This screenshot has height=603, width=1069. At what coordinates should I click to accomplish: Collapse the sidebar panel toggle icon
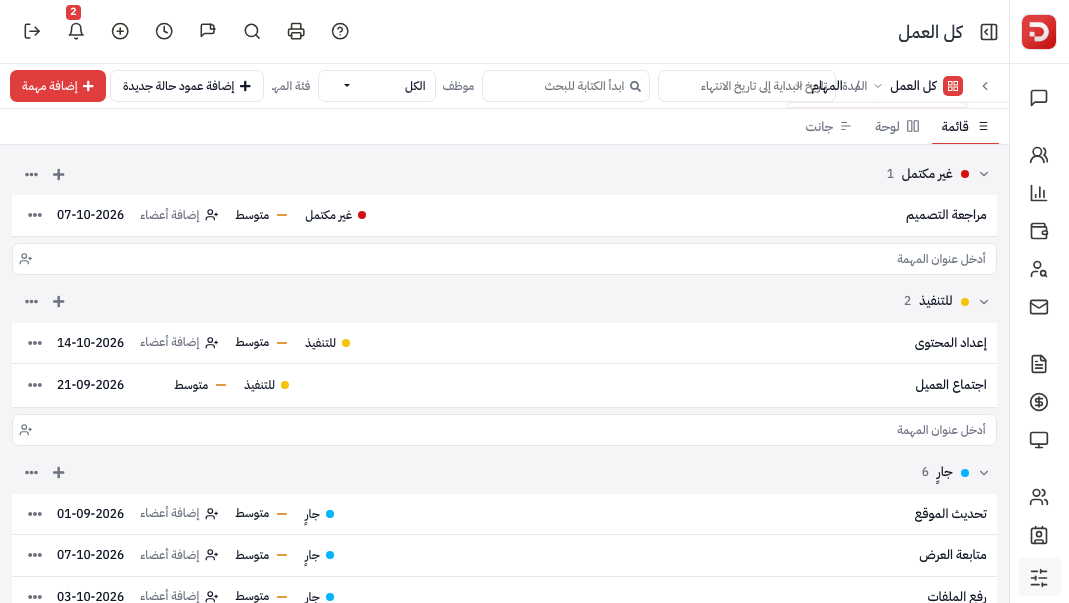point(989,32)
